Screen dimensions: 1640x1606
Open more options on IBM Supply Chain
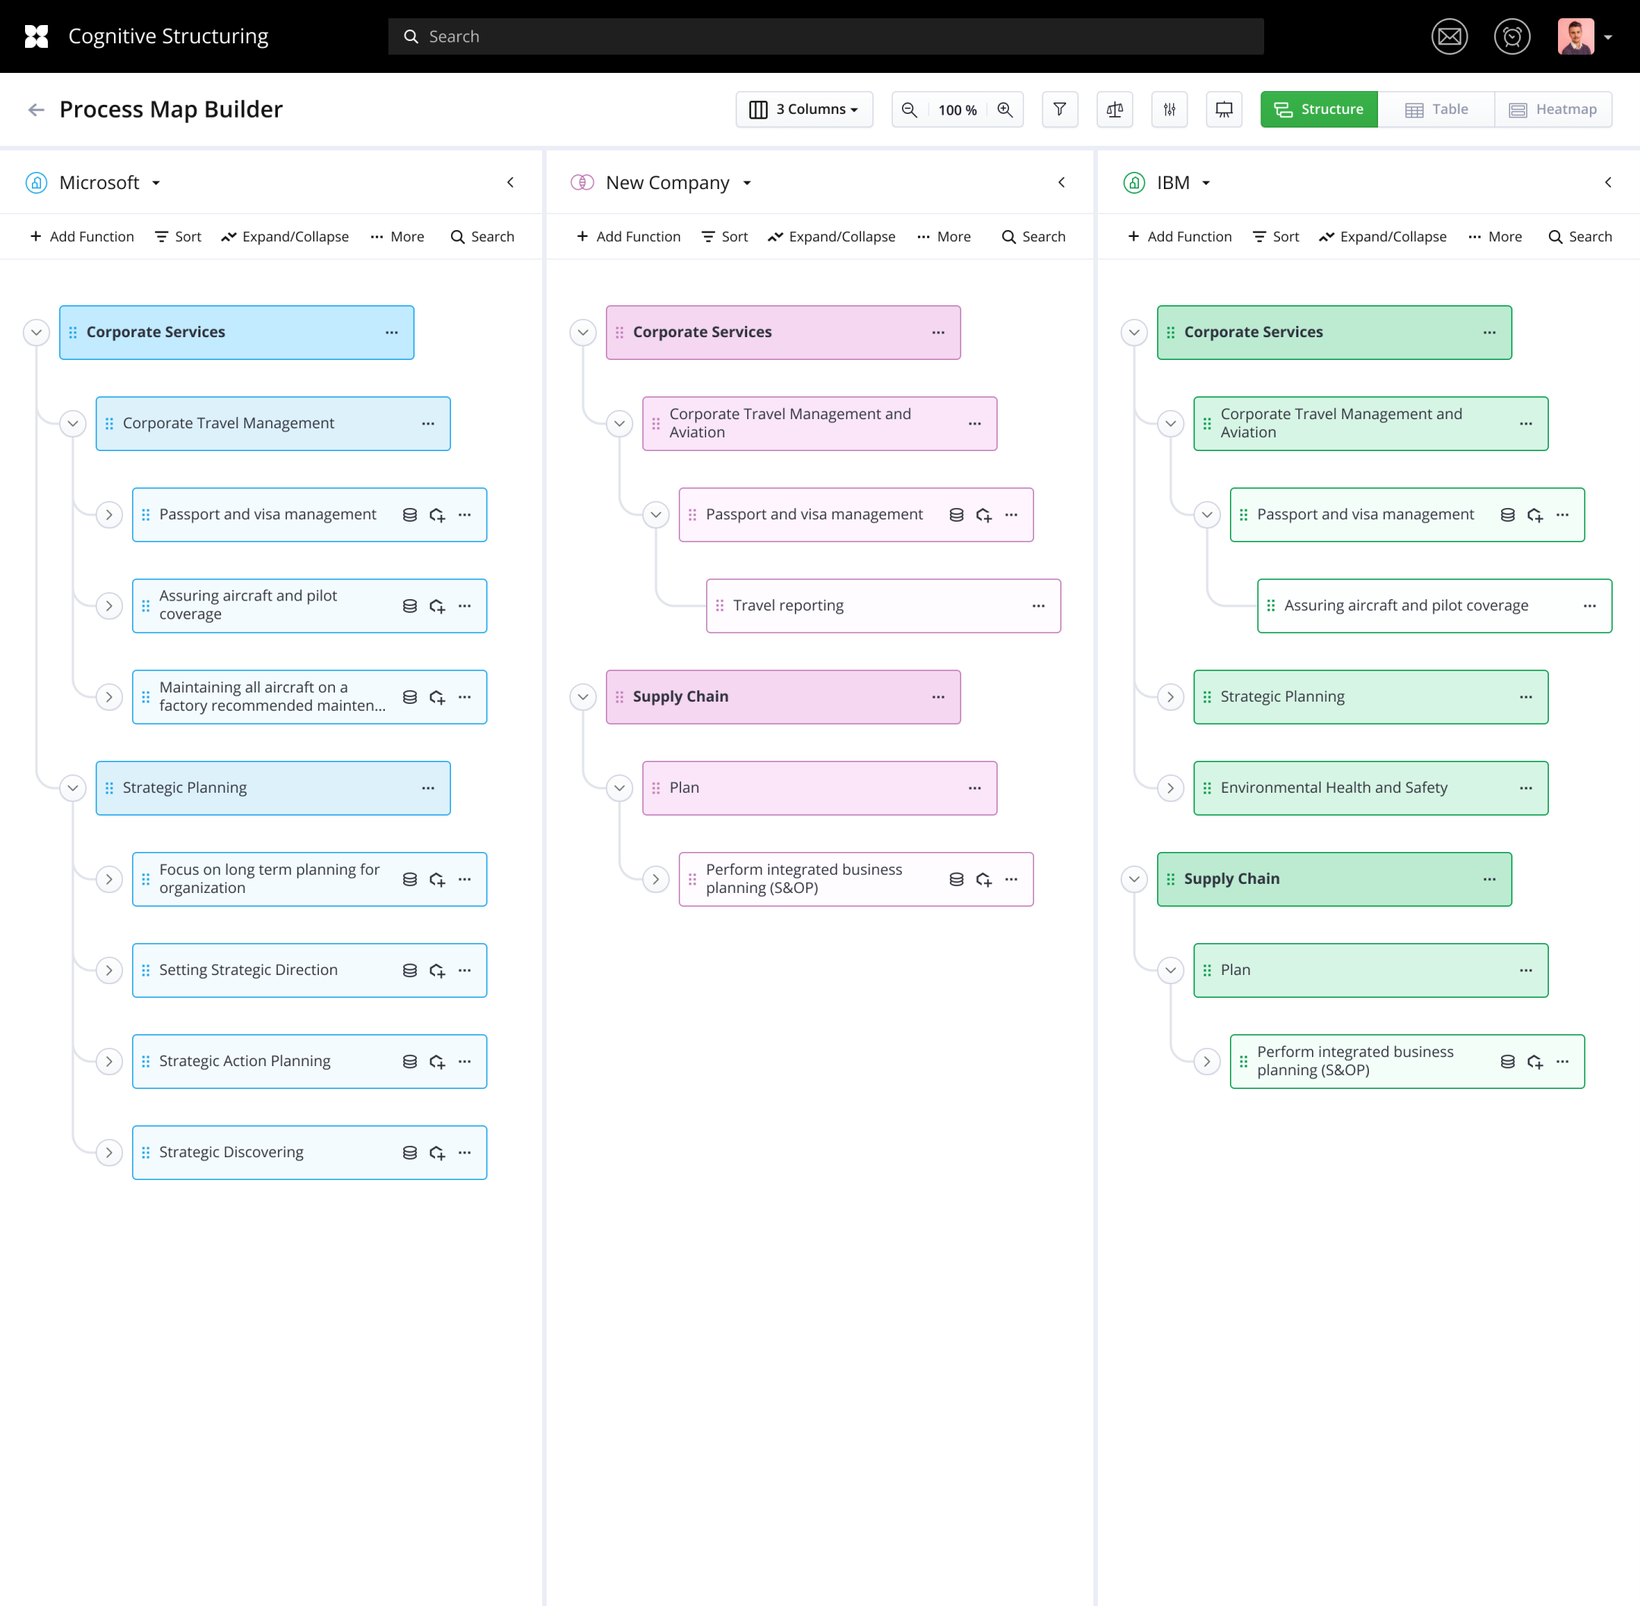point(1490,879)
